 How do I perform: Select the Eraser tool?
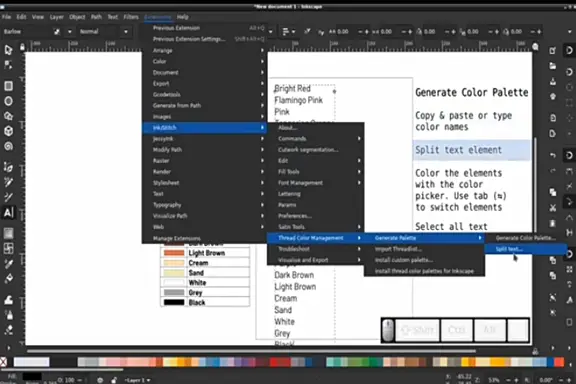[x=8, y=330]
